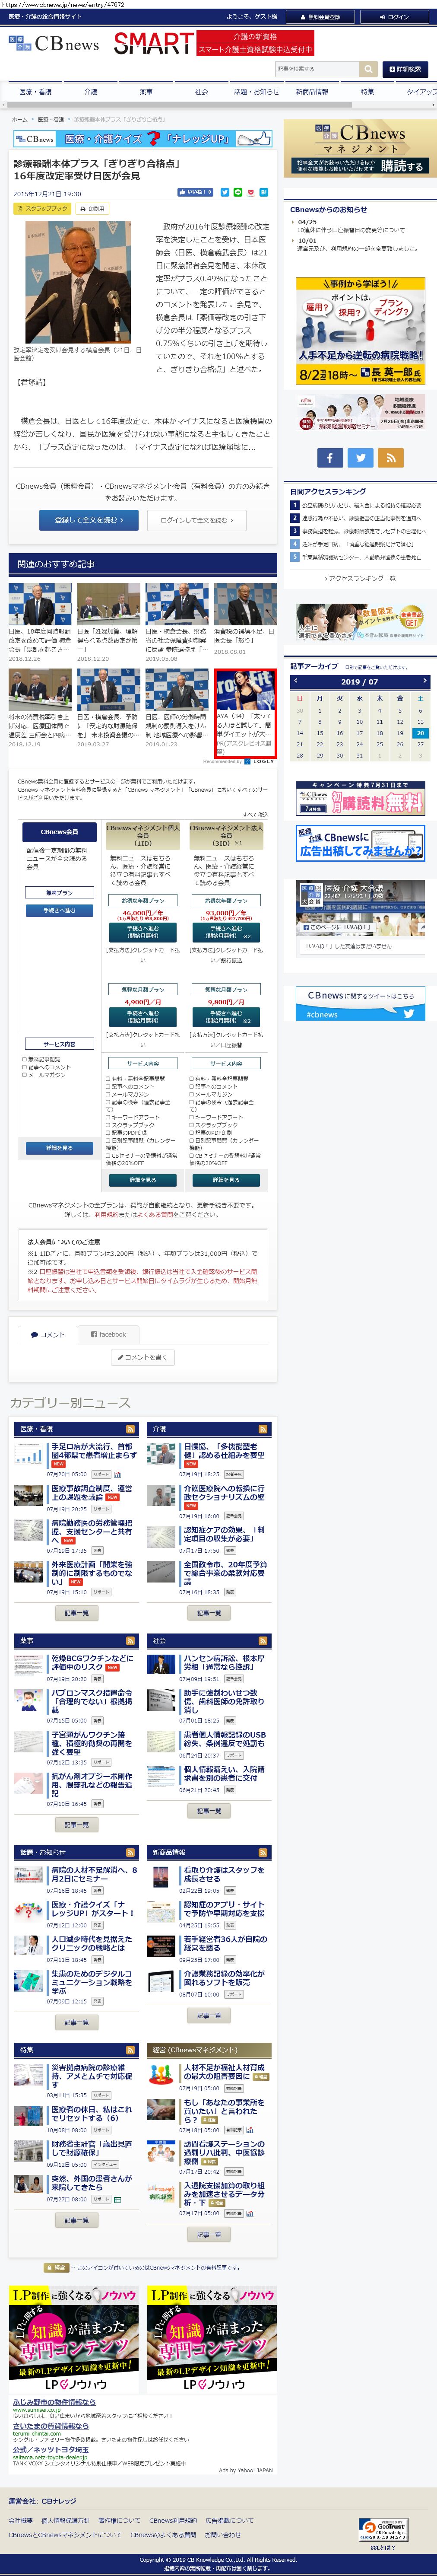Viewport: 437px width, 2576px height.
Task: Click ログインして全文を読む button
Action: coord(197,520)
